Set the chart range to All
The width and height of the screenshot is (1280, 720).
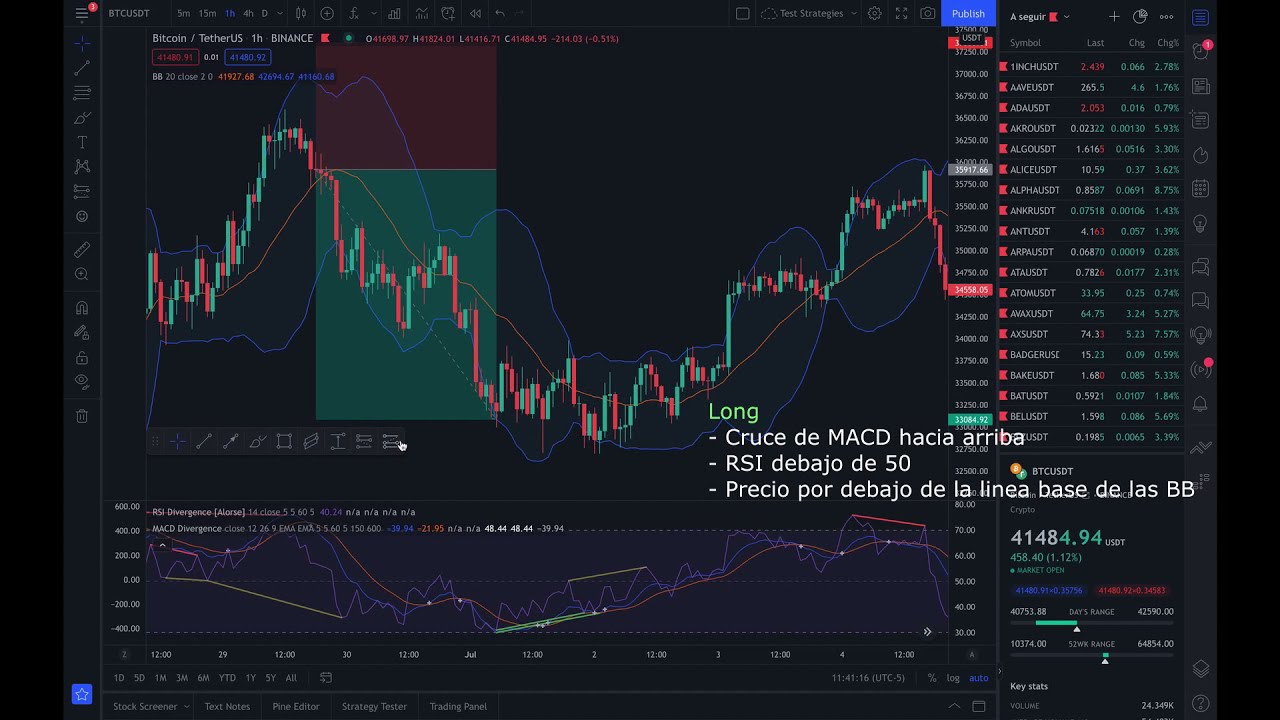[x=291, y=678]
